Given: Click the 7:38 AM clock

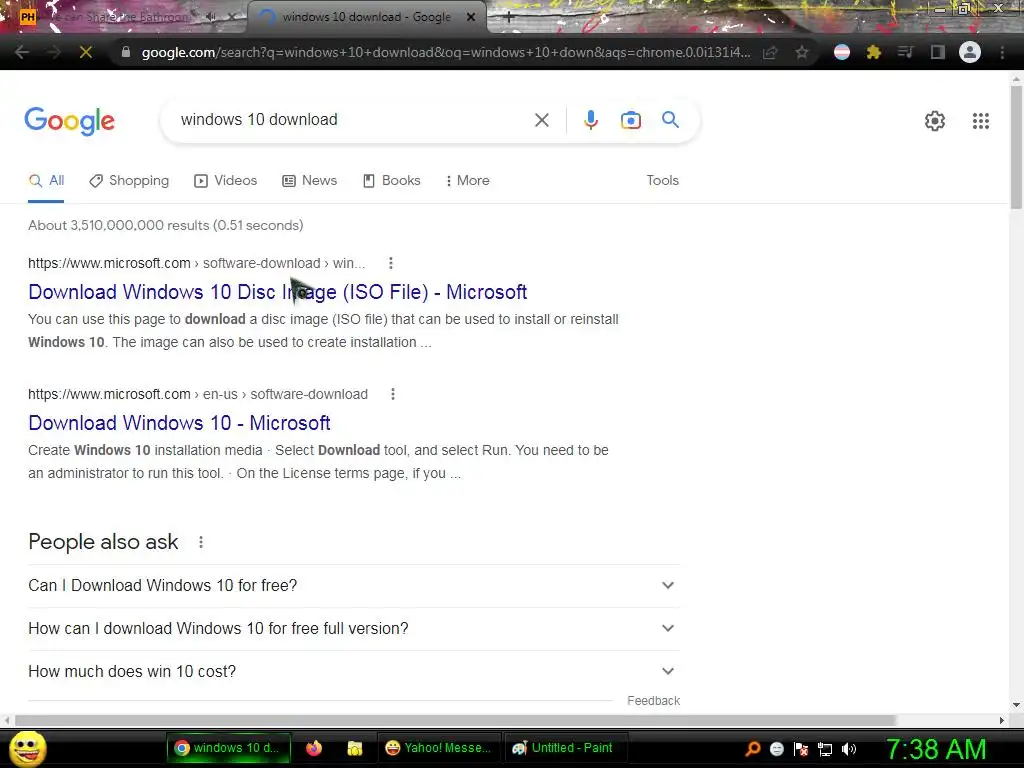Looking at the screenshot, I should pos(936,749).
